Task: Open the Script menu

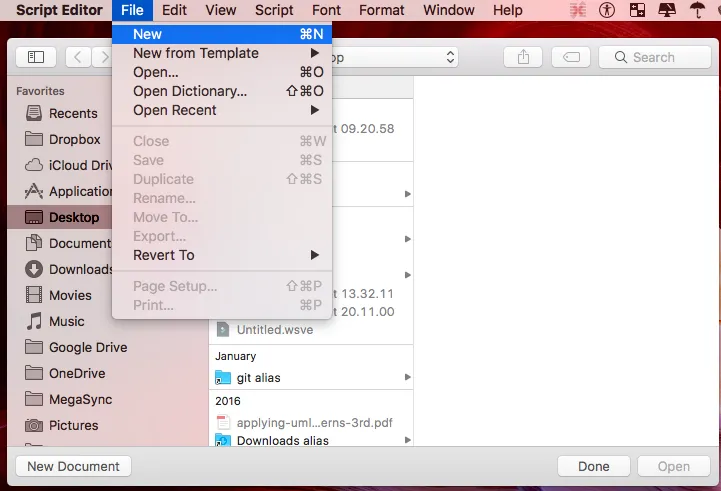Action: (274, 10)
